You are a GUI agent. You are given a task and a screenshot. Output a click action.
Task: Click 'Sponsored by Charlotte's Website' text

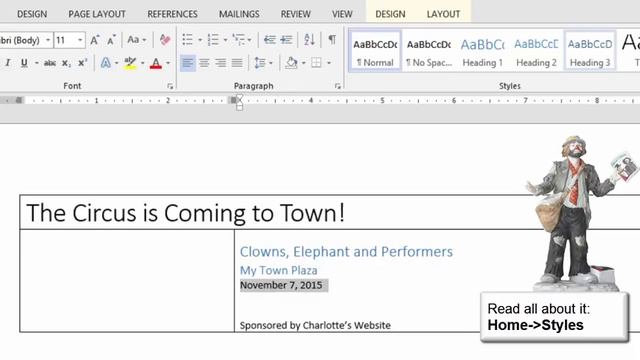tap(315, 325)
